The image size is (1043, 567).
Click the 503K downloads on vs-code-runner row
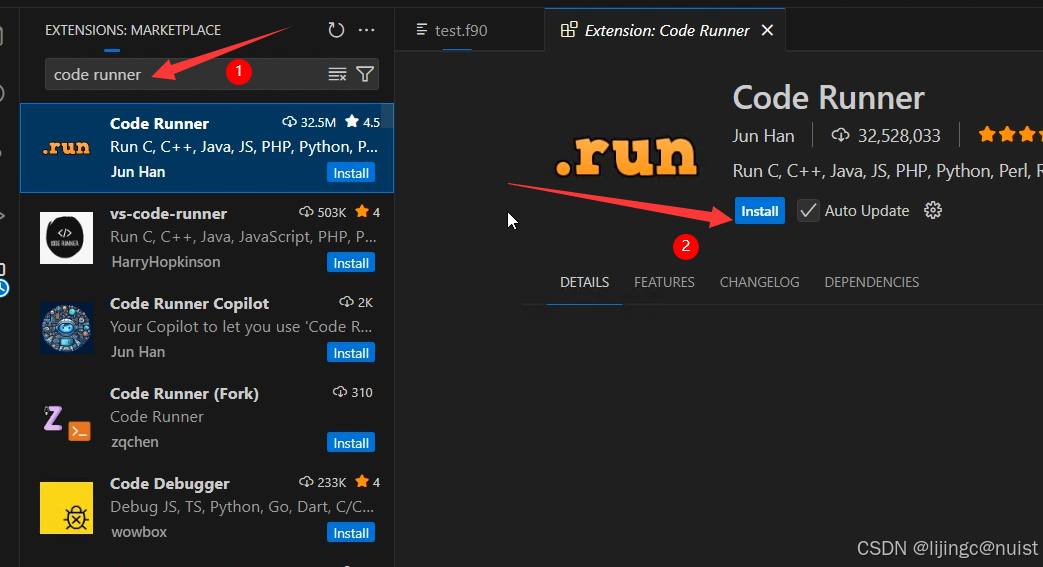pos(323,212)
